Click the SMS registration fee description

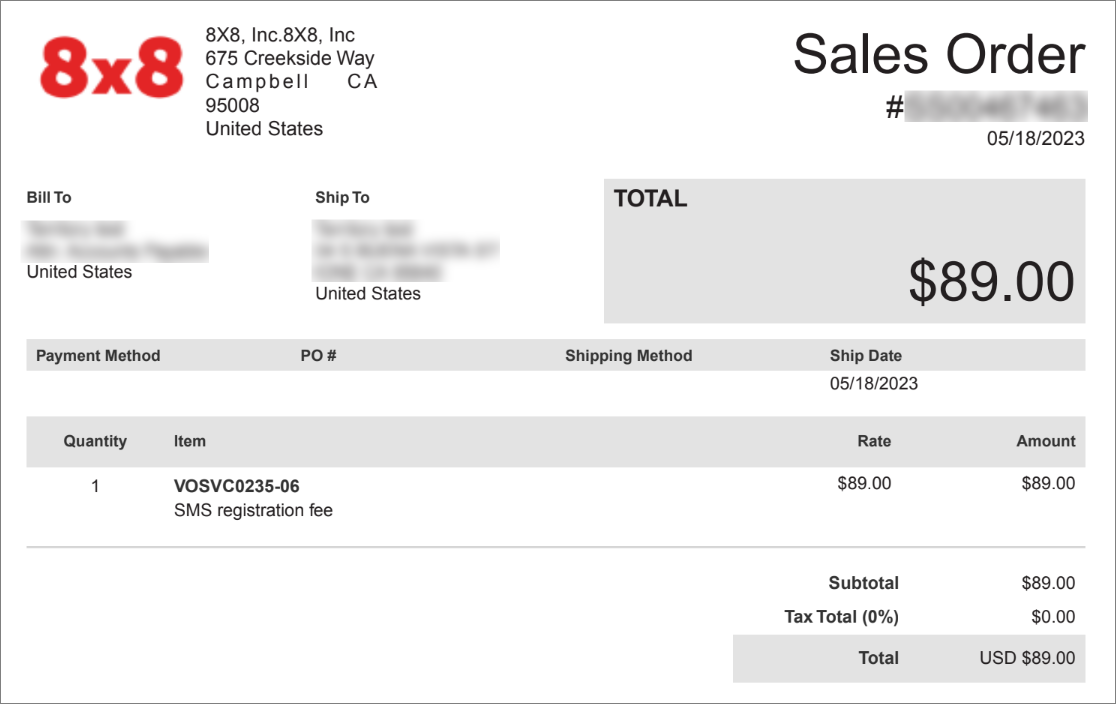pos(253,510)
